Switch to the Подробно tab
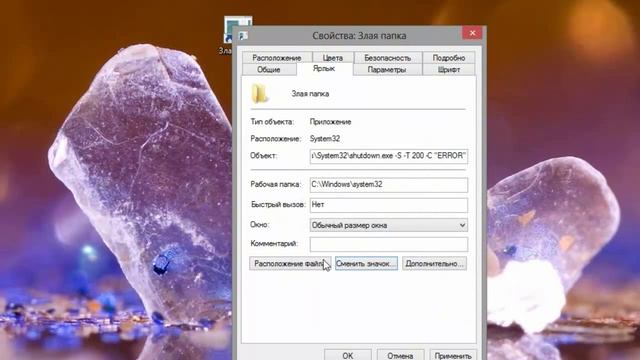Image resolution: width=640 pixels, height=360 pixels. (x=449, y=58)
